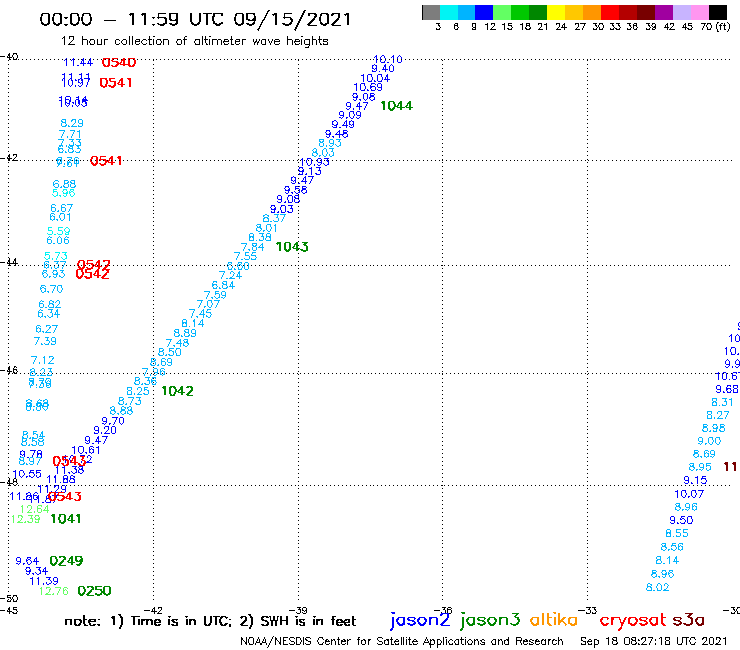This screenshot has height=650, width=740.
Task: Select the dark blue 12 ft legend swatch
Action: click(484, 12)
